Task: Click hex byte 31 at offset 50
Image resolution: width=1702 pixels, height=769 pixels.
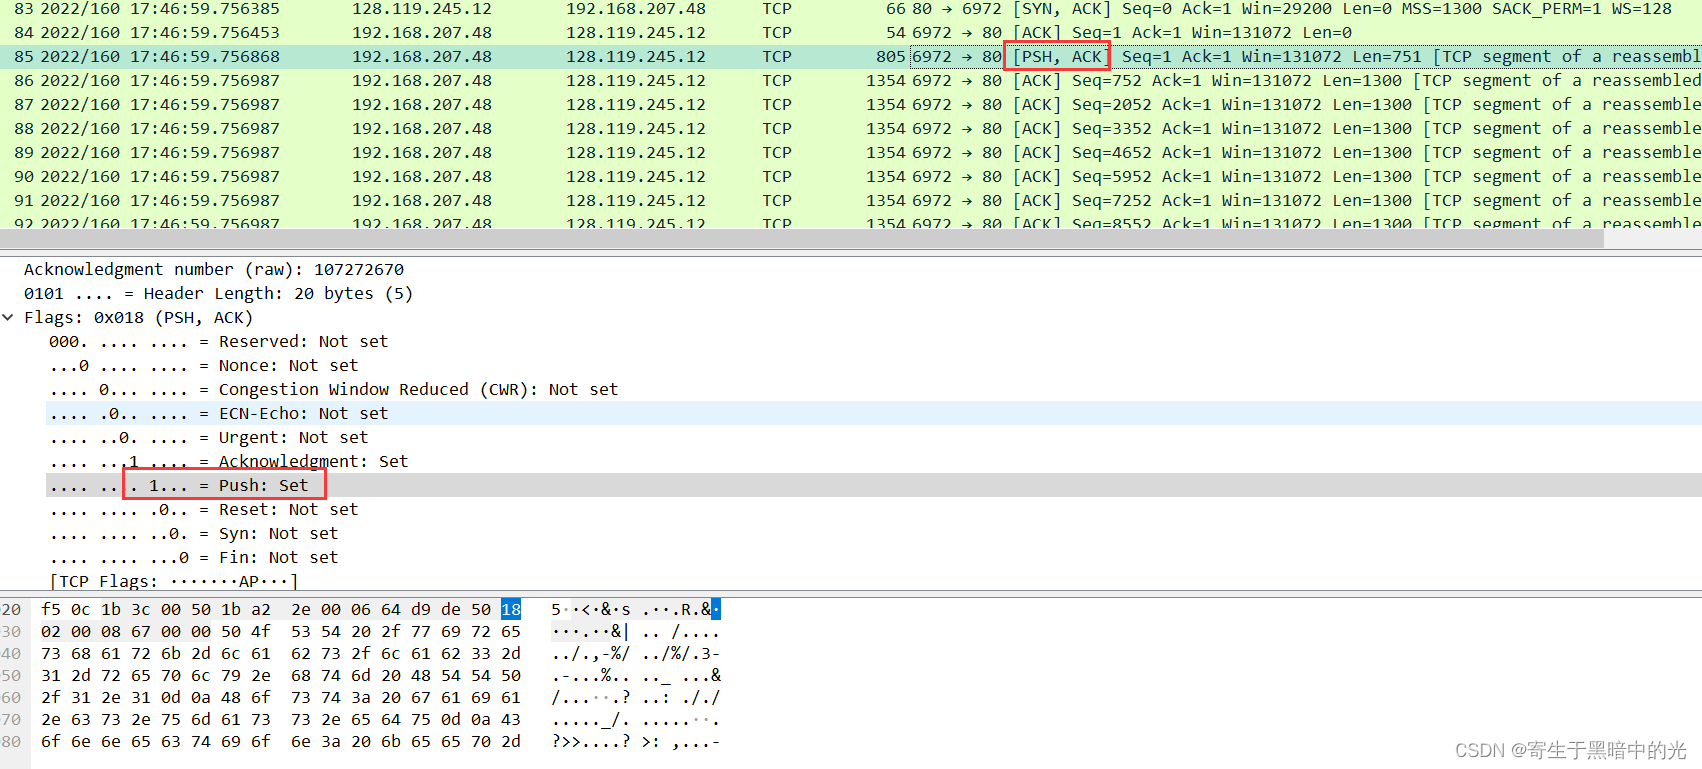Action: [x=51, y=675]
